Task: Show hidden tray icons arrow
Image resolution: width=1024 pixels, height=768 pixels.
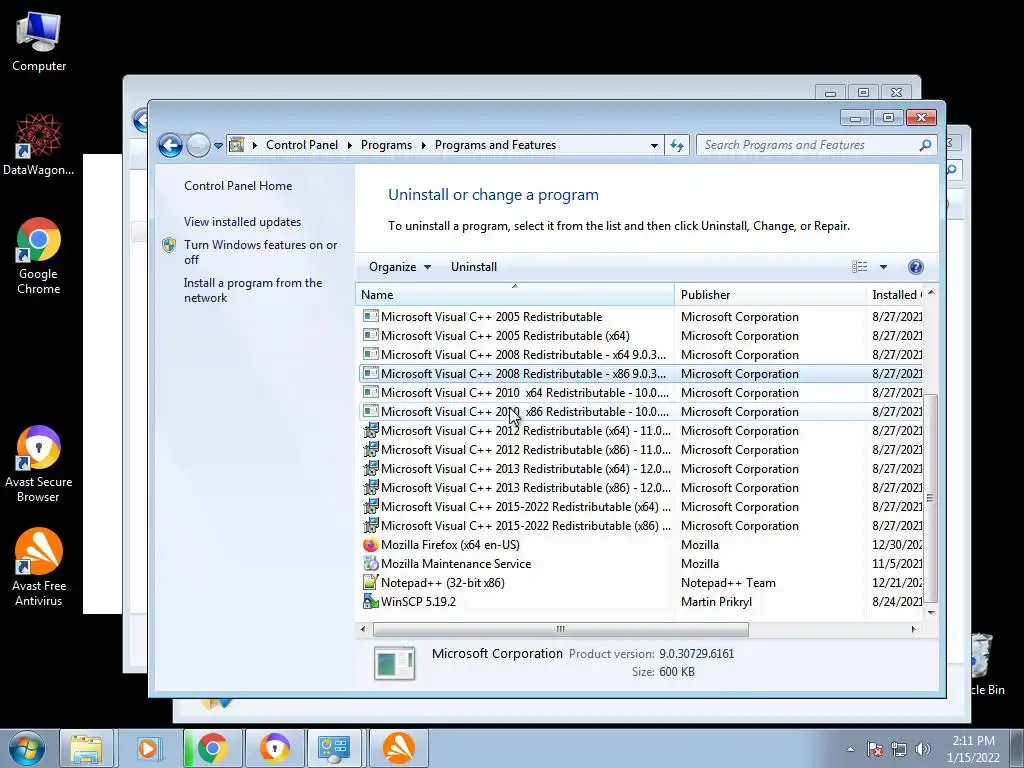Action: point(850,749)
